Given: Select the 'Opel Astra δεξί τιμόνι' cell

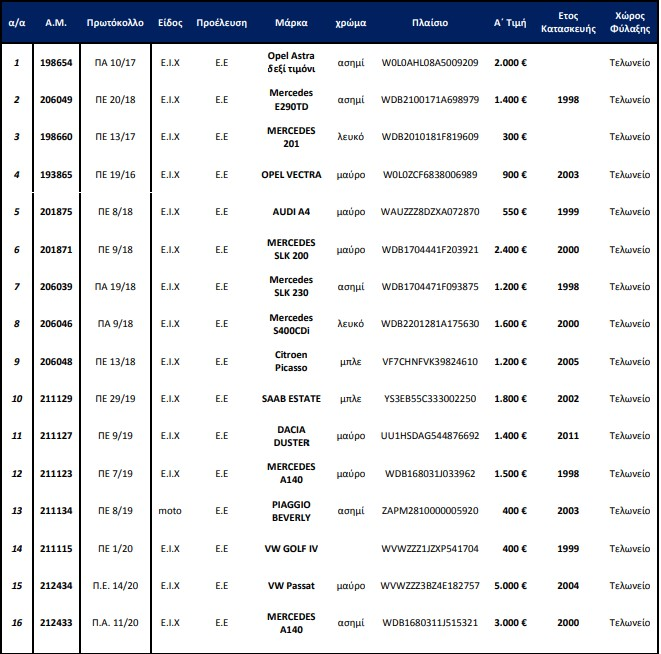Looking at the screenshot, I should coord(291,63).
